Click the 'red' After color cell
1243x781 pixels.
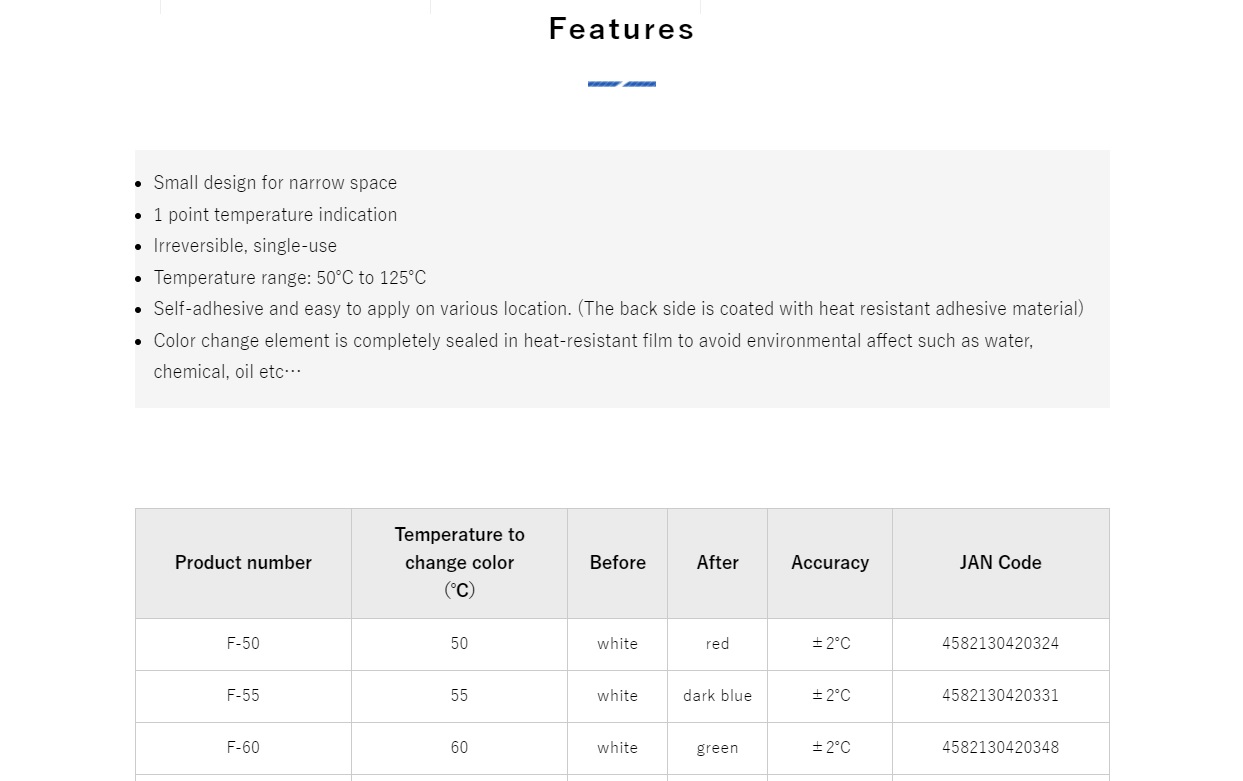pyautogui.click(x=717, y=644)
